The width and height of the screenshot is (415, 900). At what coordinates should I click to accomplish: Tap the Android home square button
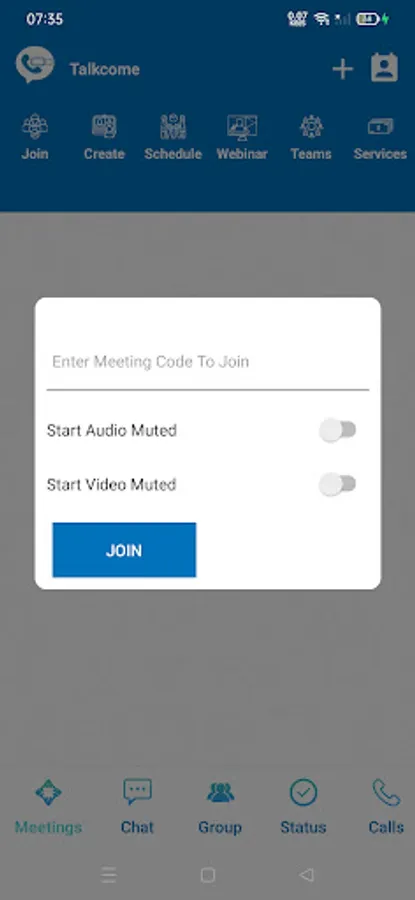[x=208, y=875]
